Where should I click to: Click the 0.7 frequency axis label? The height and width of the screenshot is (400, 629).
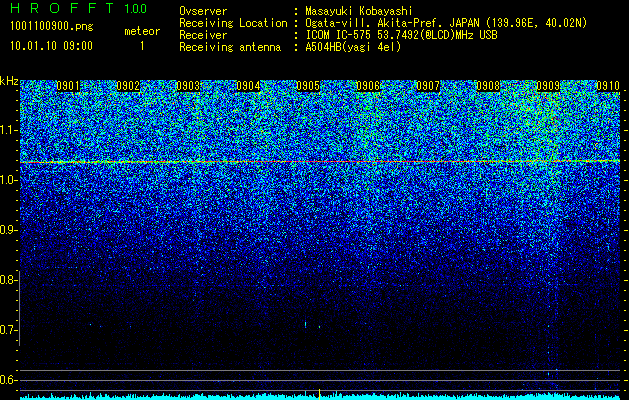tap(8, 330)
